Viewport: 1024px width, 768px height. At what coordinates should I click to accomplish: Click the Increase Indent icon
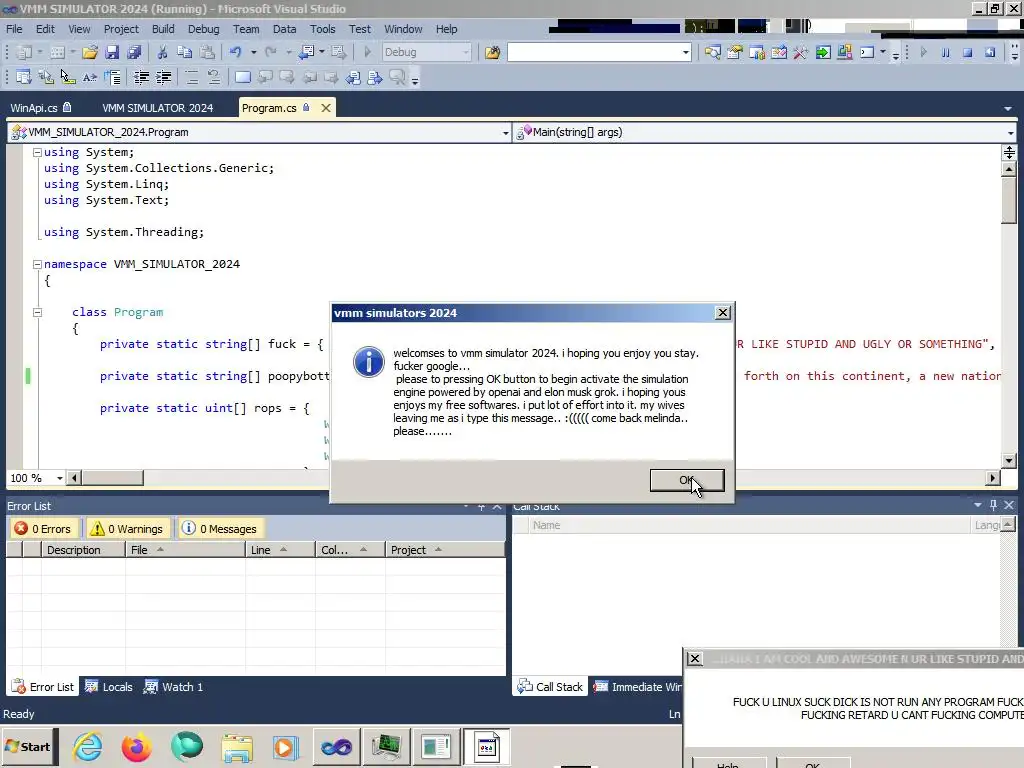(163, 78)
